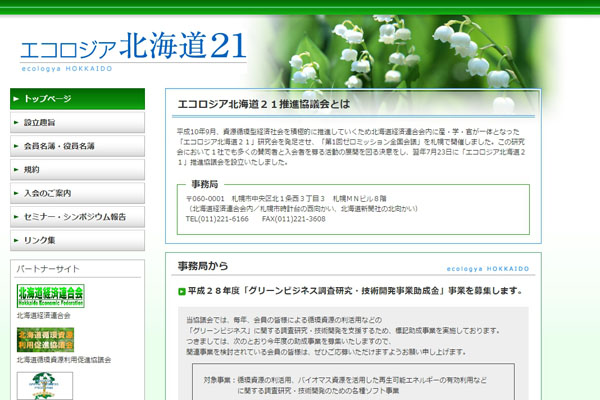Click arrow icon beside リンク集
Image resolution: width=600 pixels, height=400 pixels.
pos(16,240)
